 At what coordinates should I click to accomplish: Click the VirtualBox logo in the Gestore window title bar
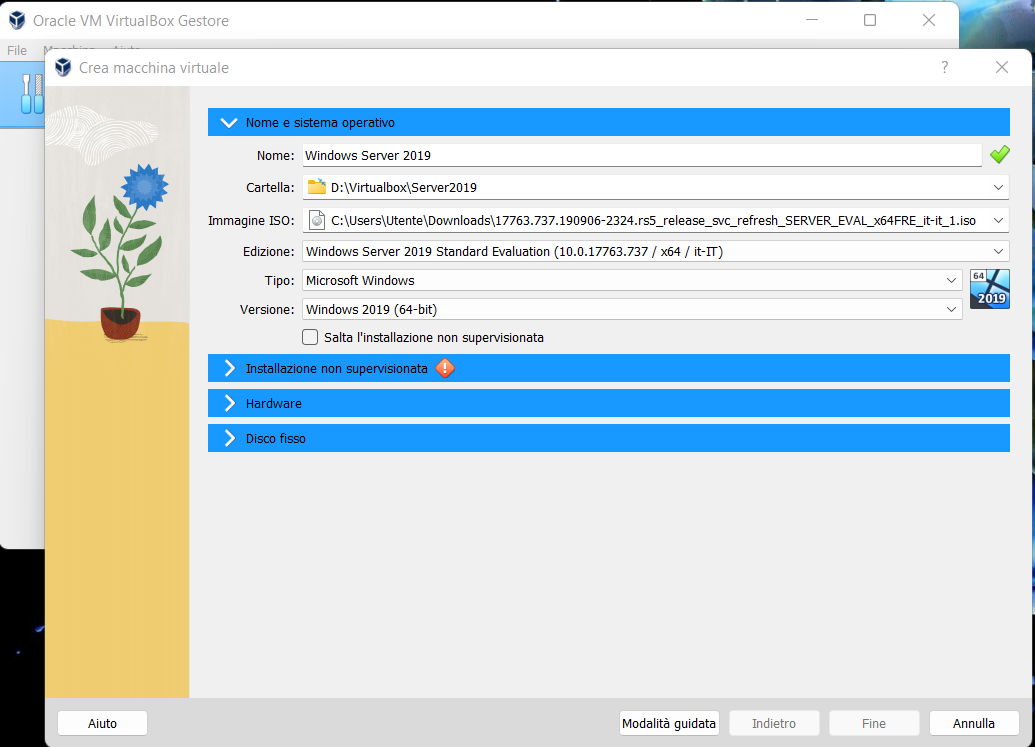click(x=17, y=20)
